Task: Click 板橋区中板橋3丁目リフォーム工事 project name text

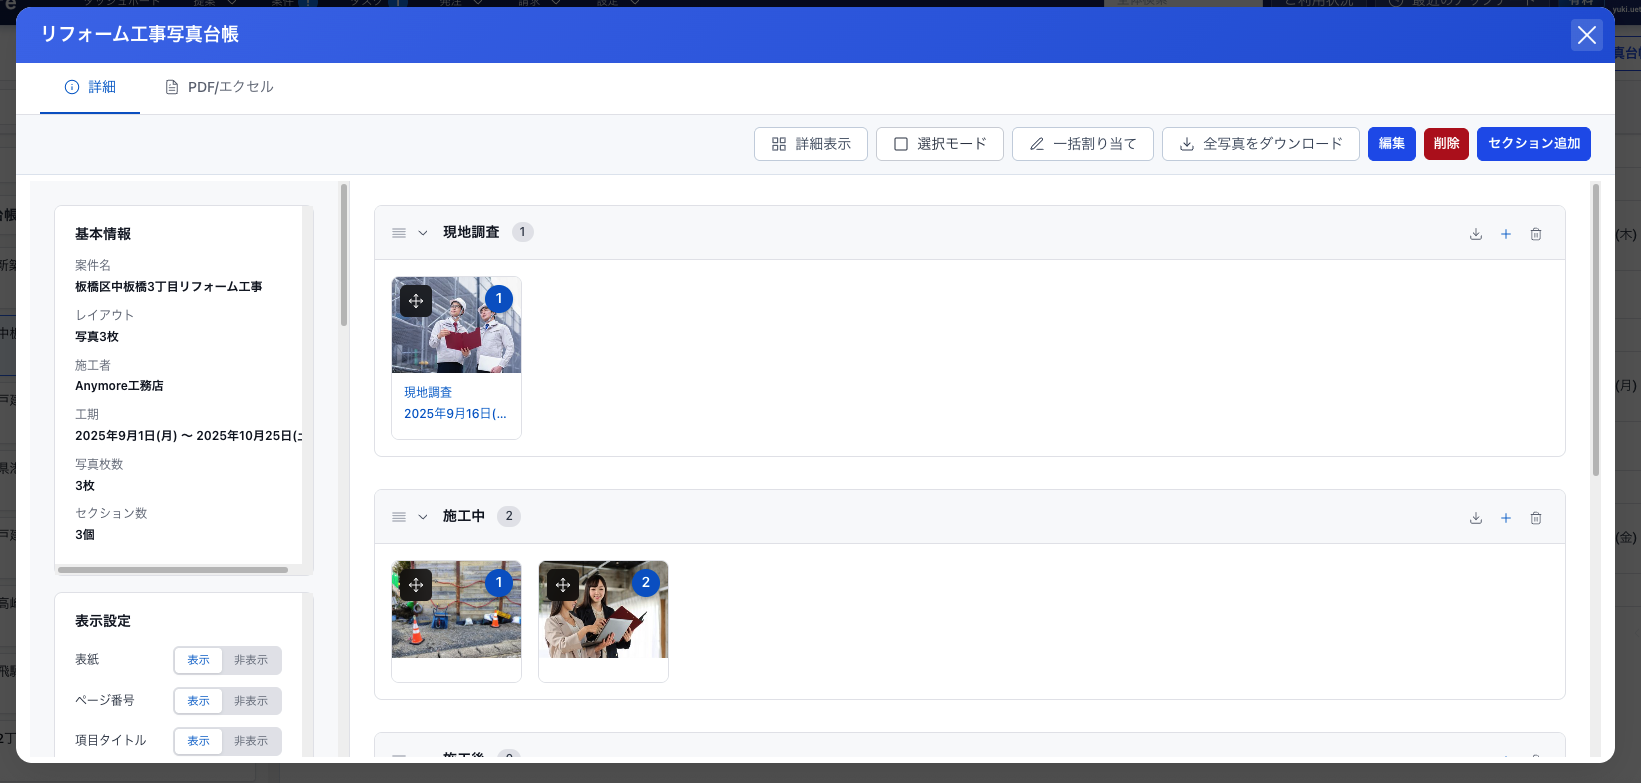Action: [169, 287]
